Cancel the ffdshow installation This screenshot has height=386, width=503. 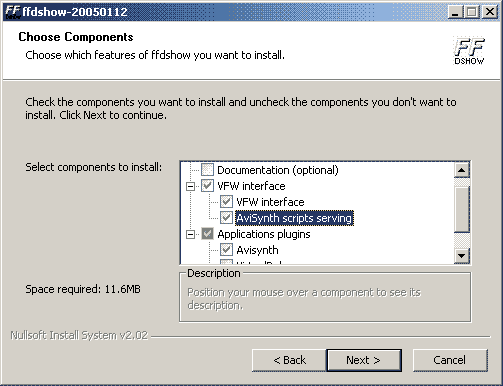click(x=450, y=360)
